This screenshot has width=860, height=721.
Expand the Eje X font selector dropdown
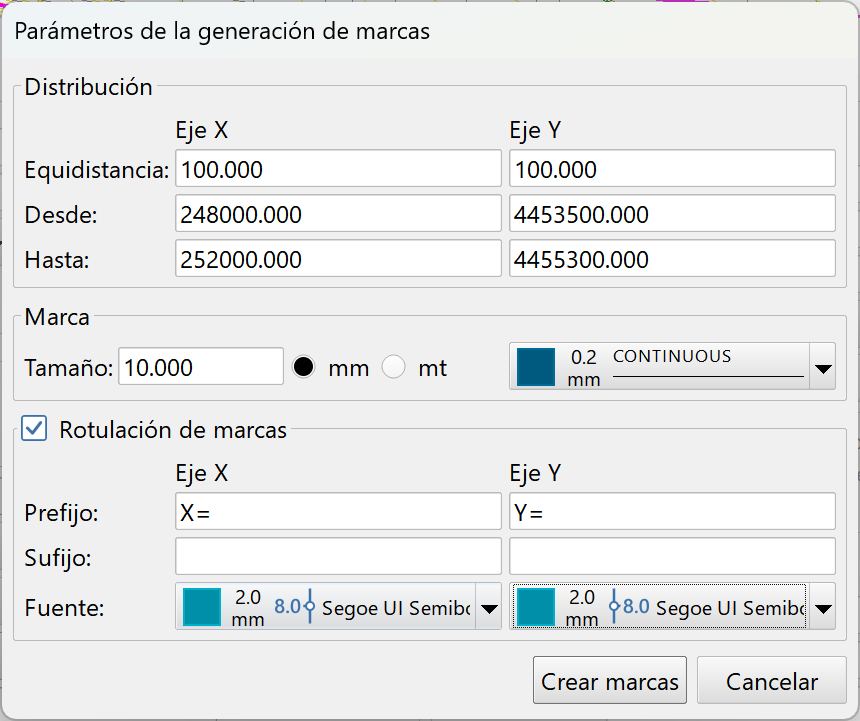[x=488, y=607]
